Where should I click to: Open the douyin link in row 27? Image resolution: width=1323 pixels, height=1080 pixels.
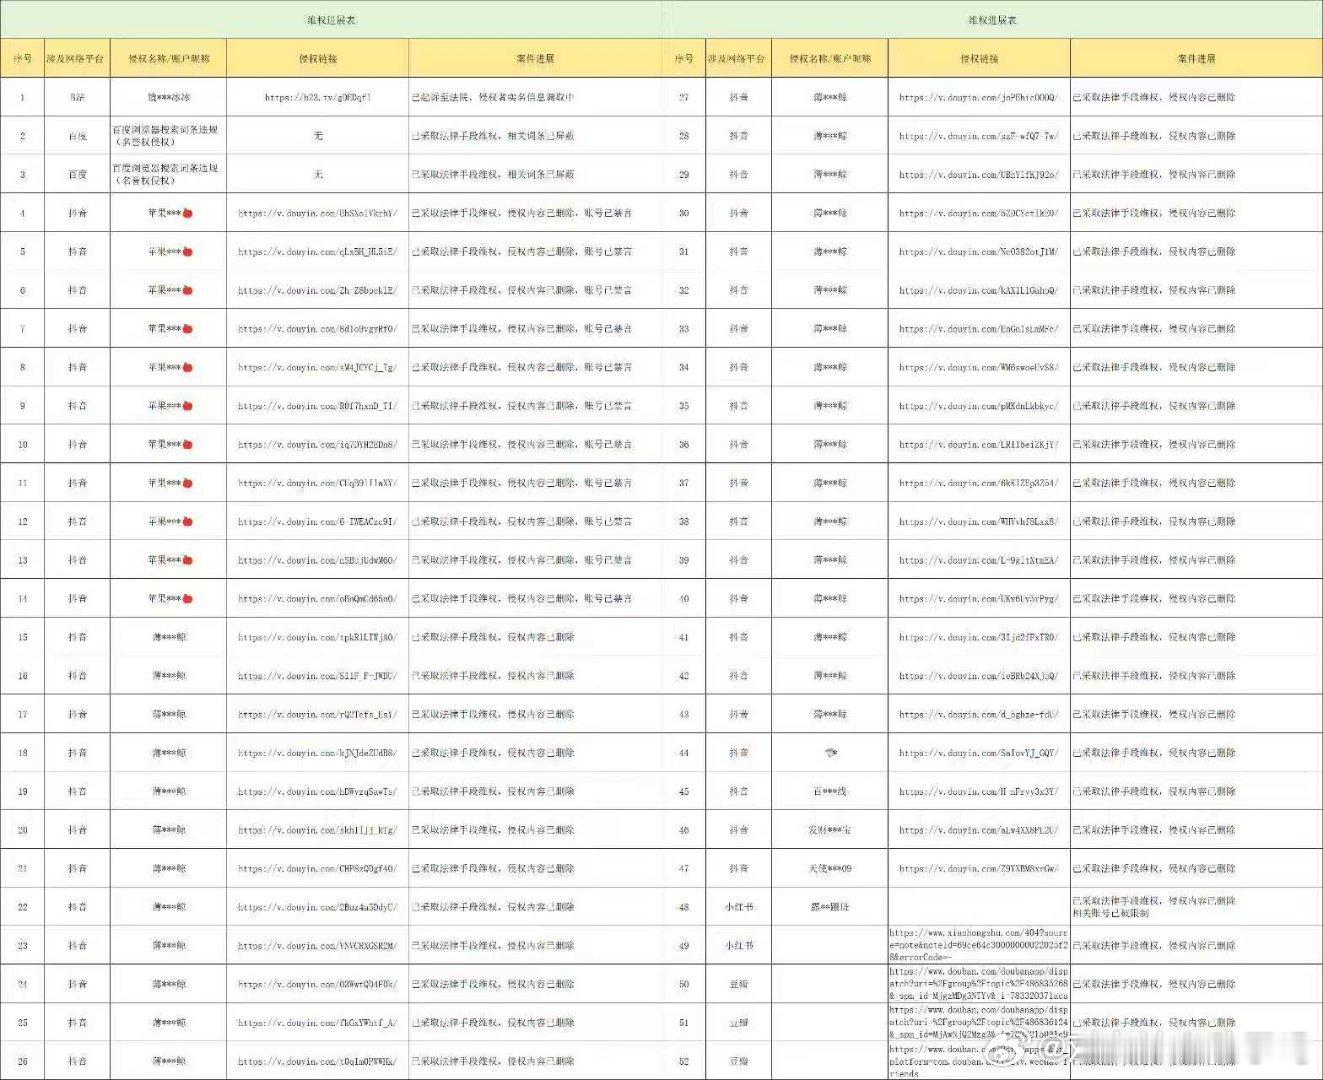pos(978,97)
